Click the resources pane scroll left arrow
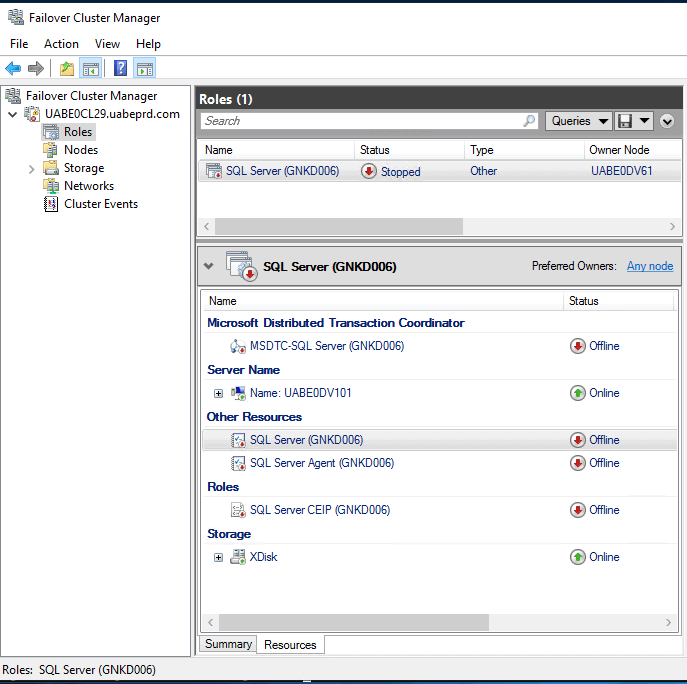Image resolution: width=687 pixels, height=684 pixels. pyautogui.click(x=211, y=622)
